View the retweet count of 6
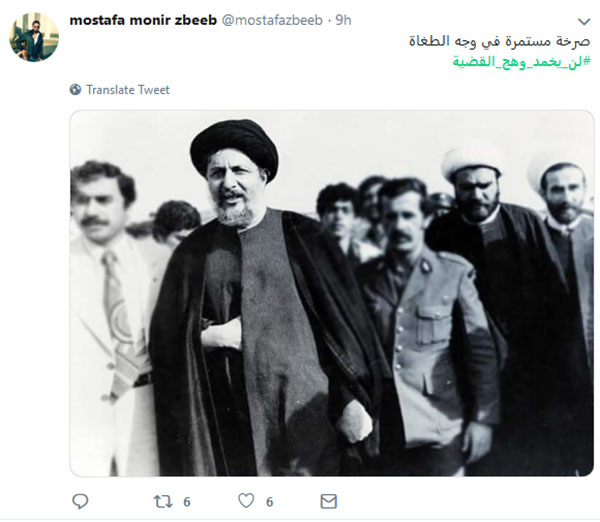This screenshot has height=522, width=600. point(187,502)
